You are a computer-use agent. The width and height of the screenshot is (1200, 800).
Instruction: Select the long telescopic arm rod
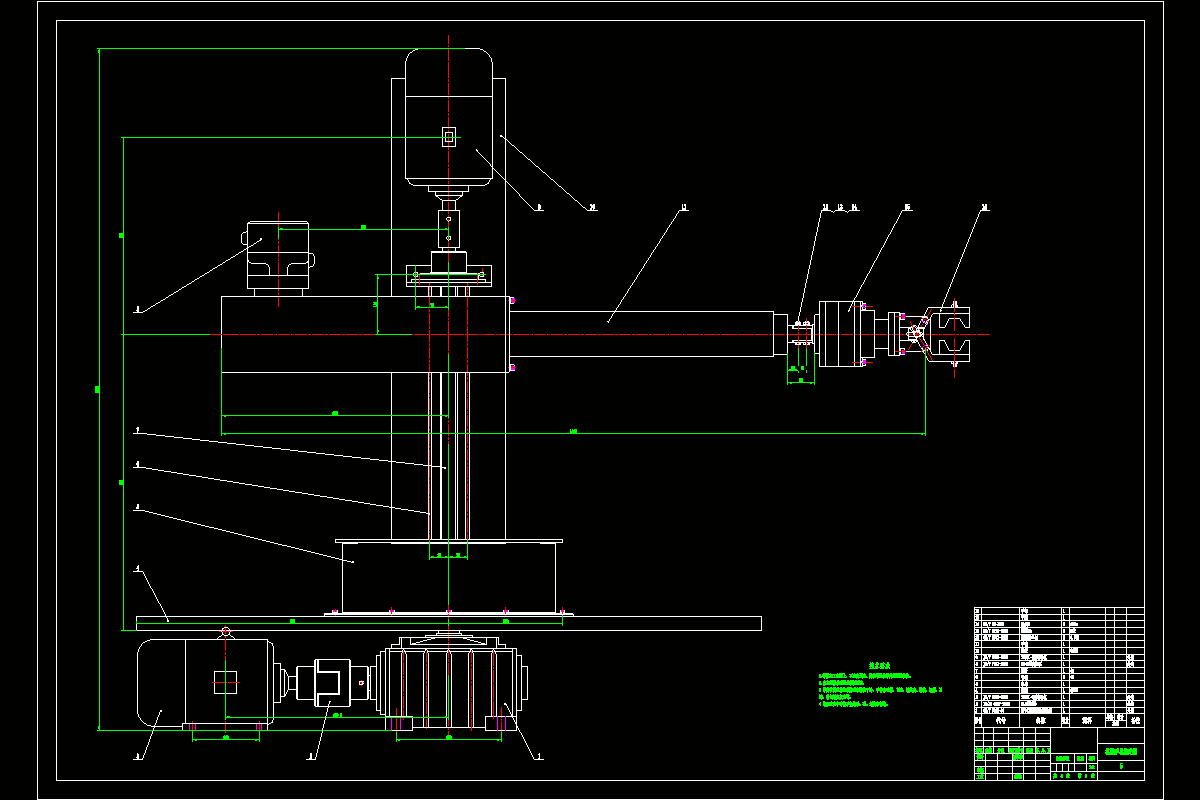coord(642,333)
